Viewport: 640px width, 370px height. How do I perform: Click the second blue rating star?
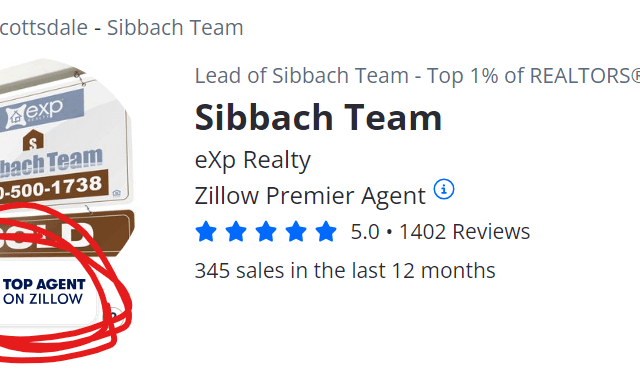point(236,231)
